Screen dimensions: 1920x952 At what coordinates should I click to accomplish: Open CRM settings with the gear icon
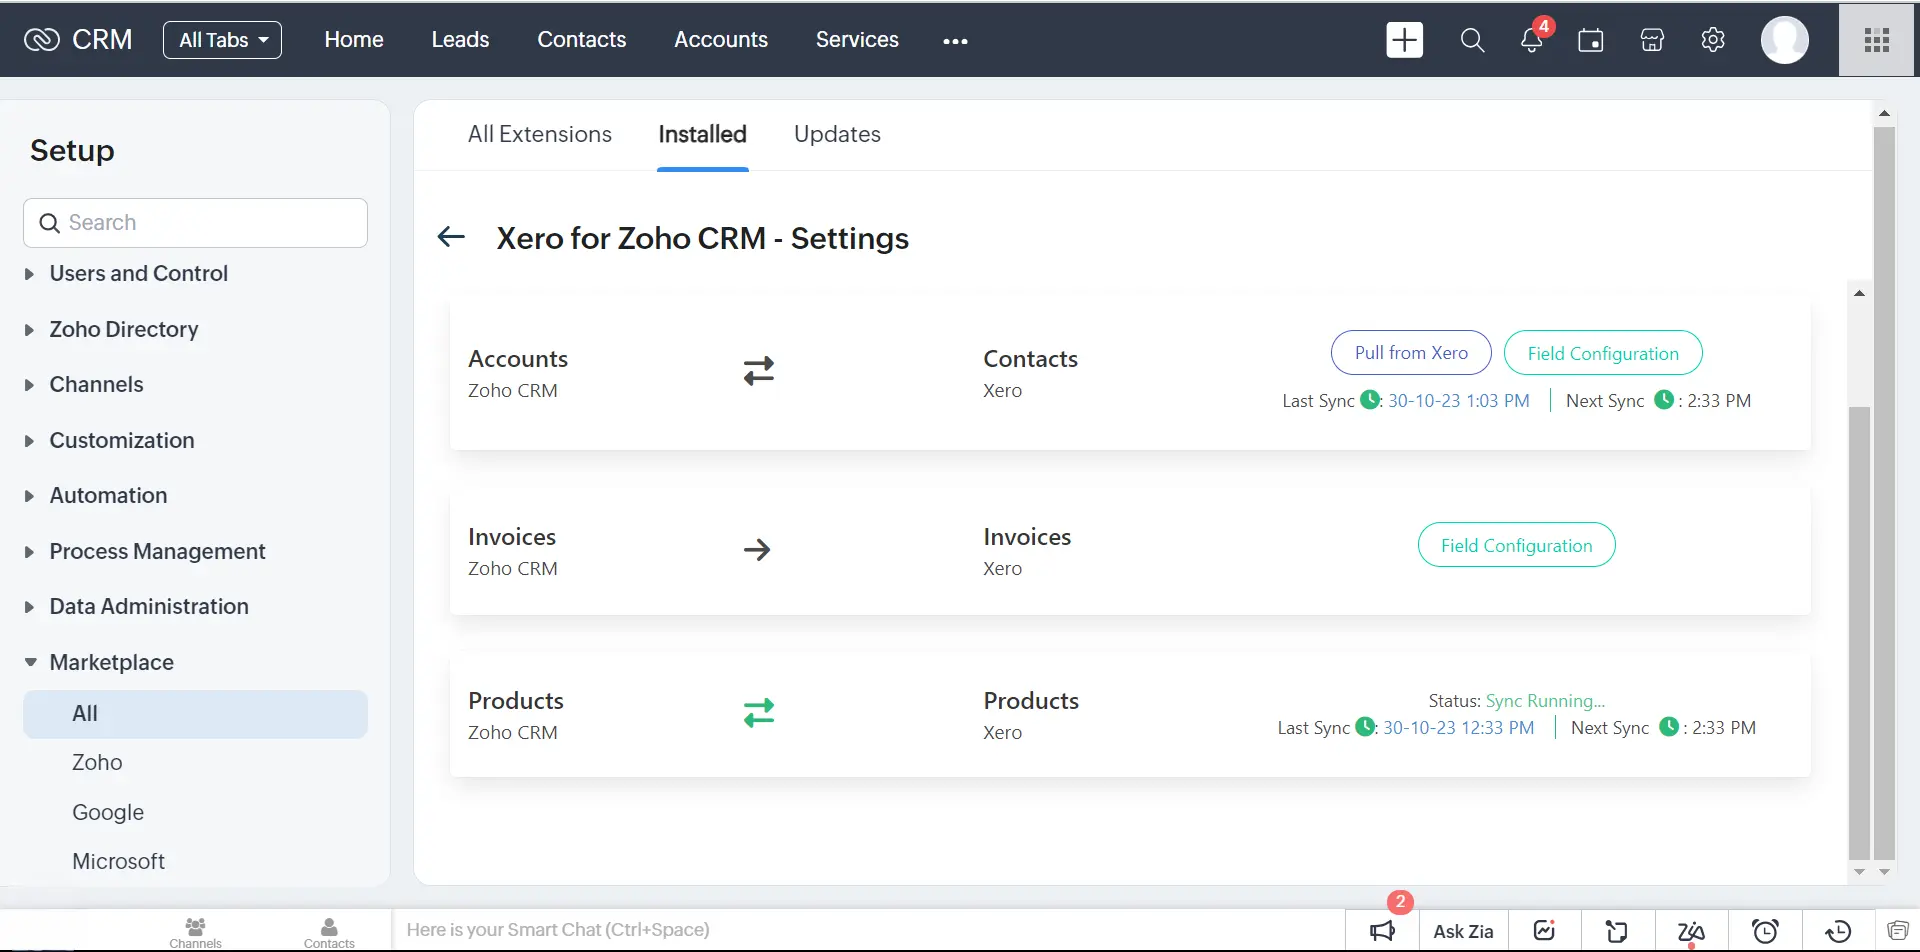(1713, 40)
